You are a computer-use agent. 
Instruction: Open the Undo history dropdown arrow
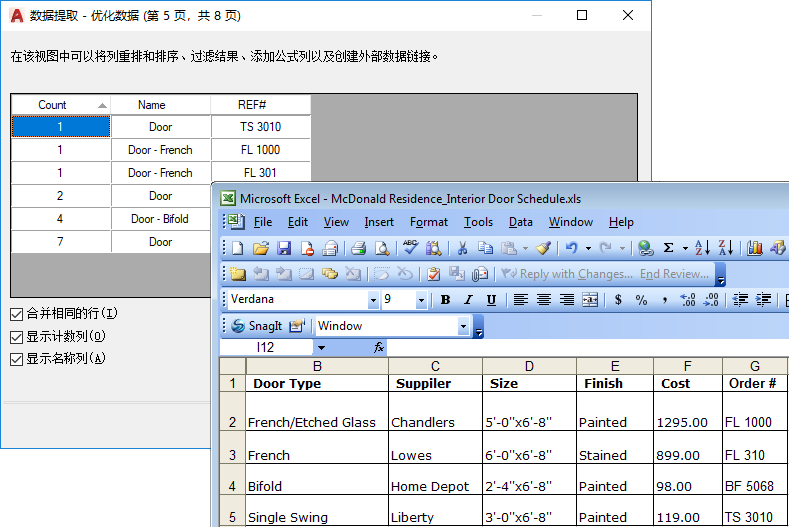588,248
